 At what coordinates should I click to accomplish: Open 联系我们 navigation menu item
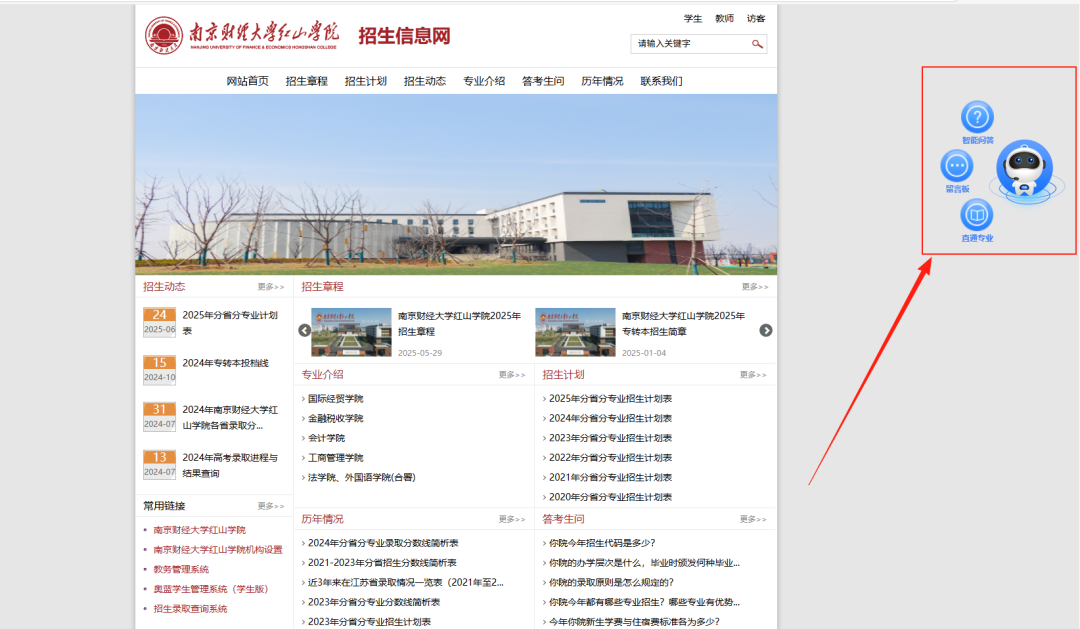click(x=661, y=81)
